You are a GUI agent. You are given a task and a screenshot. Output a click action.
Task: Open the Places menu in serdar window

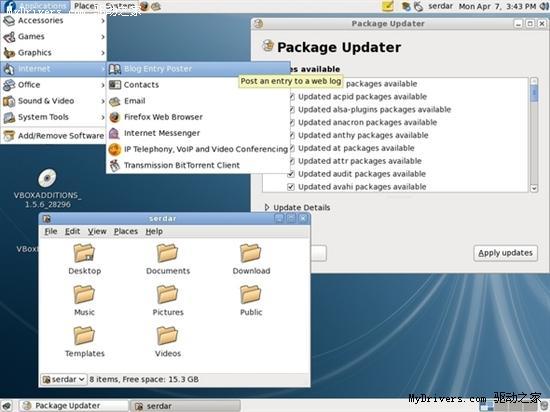[126, 231]
